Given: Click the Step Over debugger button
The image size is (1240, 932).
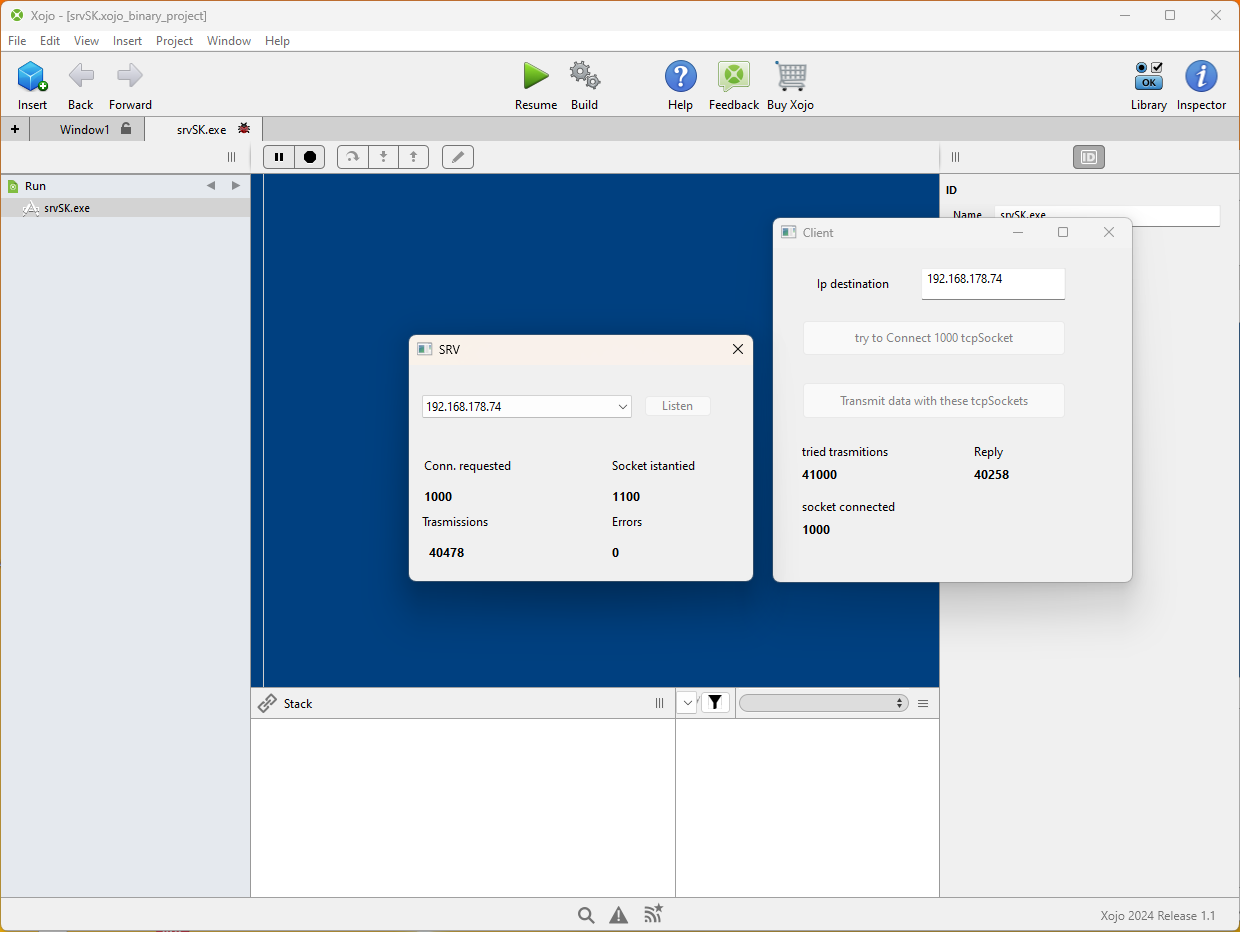Looking at the screenshot, I should click(x=353, y=157).
